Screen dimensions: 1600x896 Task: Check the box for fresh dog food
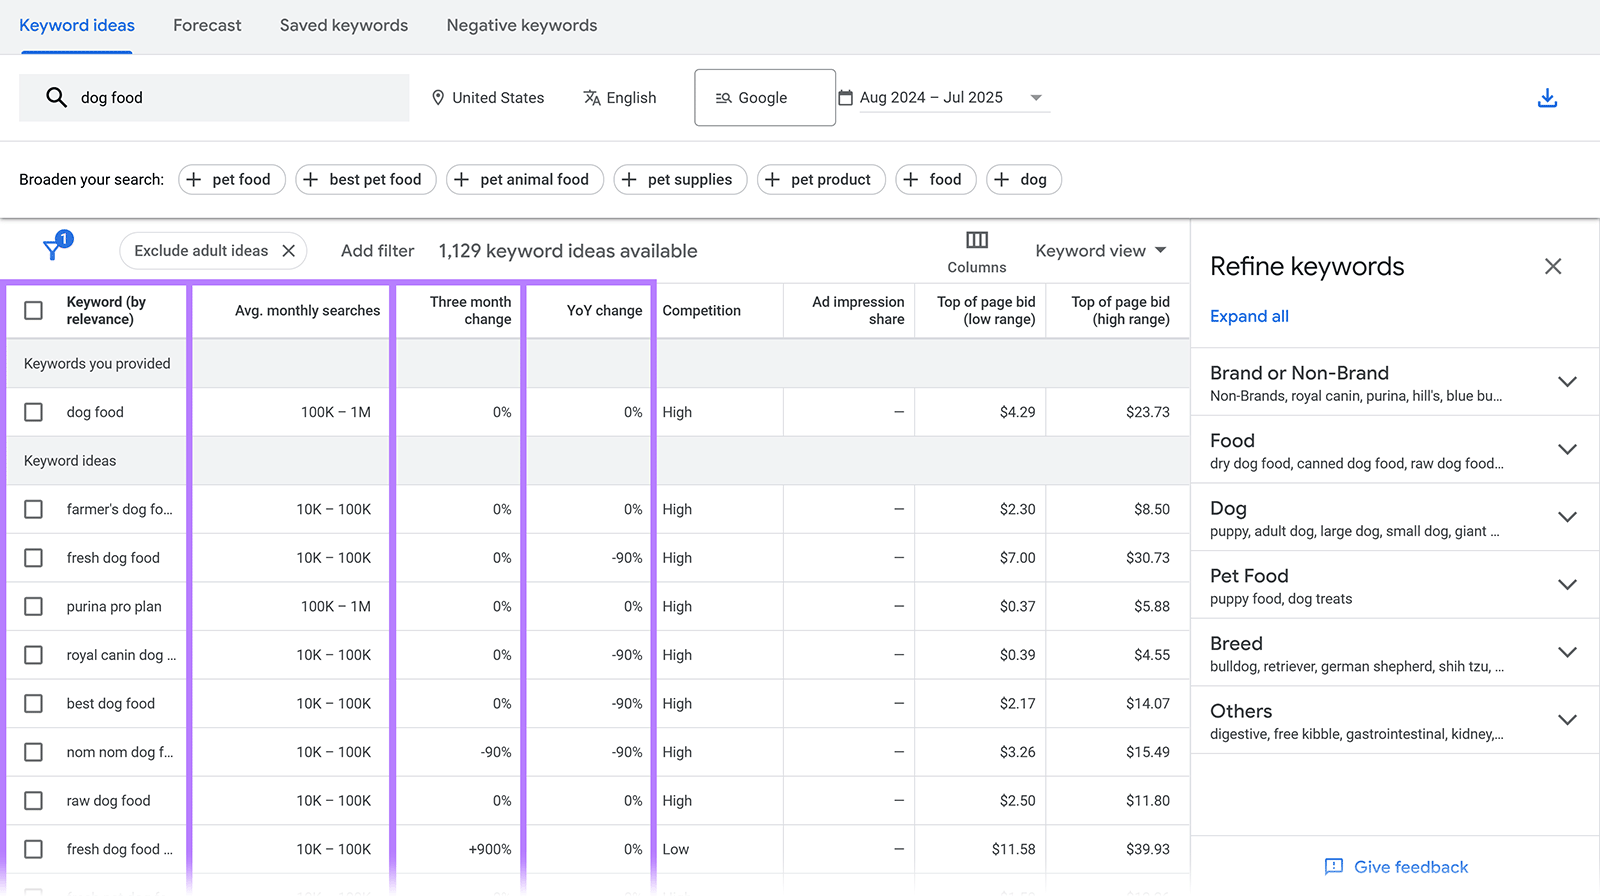pos(34,558)
